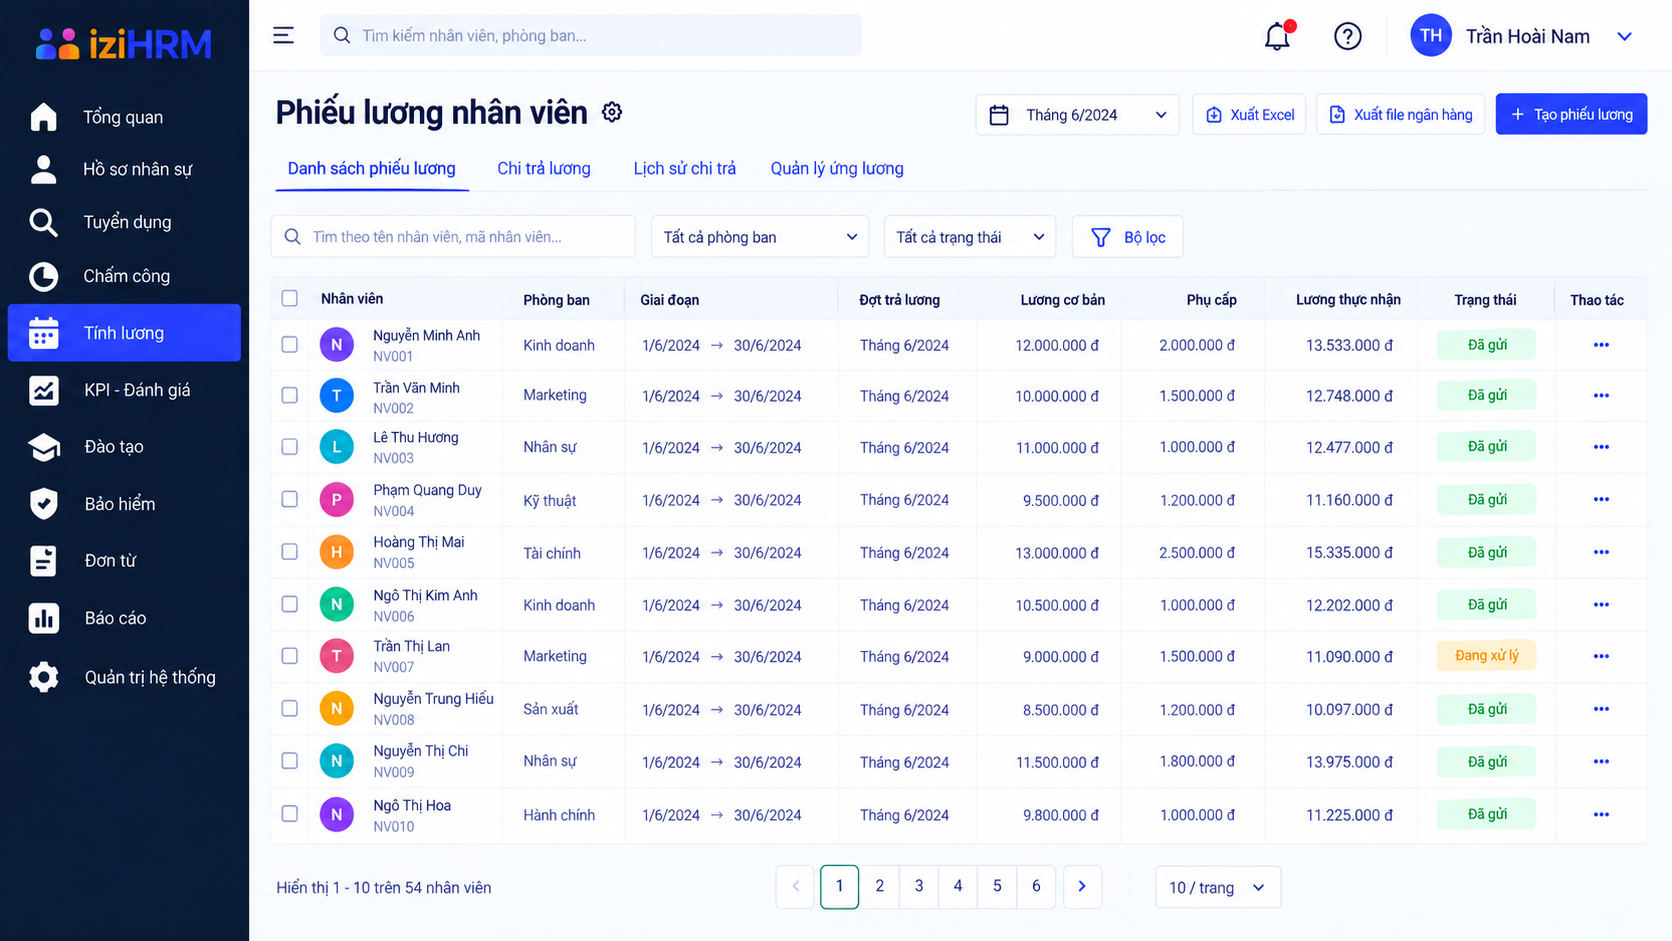
Task: Go to page 3 in pagination
Action: 919,886
